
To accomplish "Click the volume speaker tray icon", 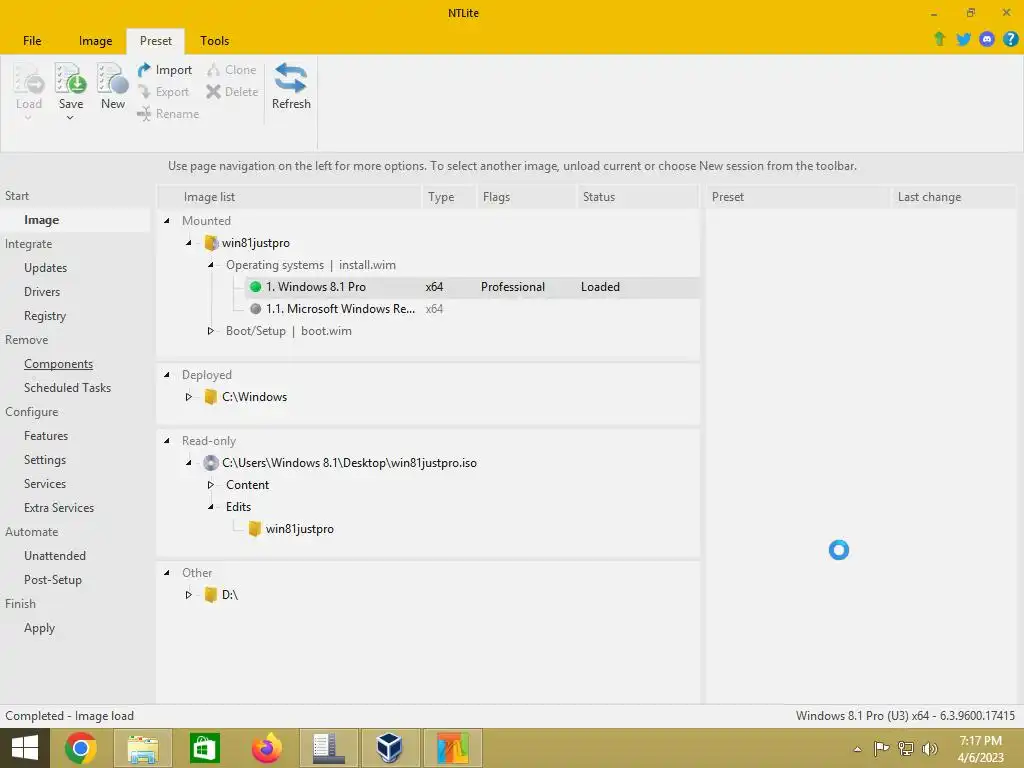I will coord(929,748).
